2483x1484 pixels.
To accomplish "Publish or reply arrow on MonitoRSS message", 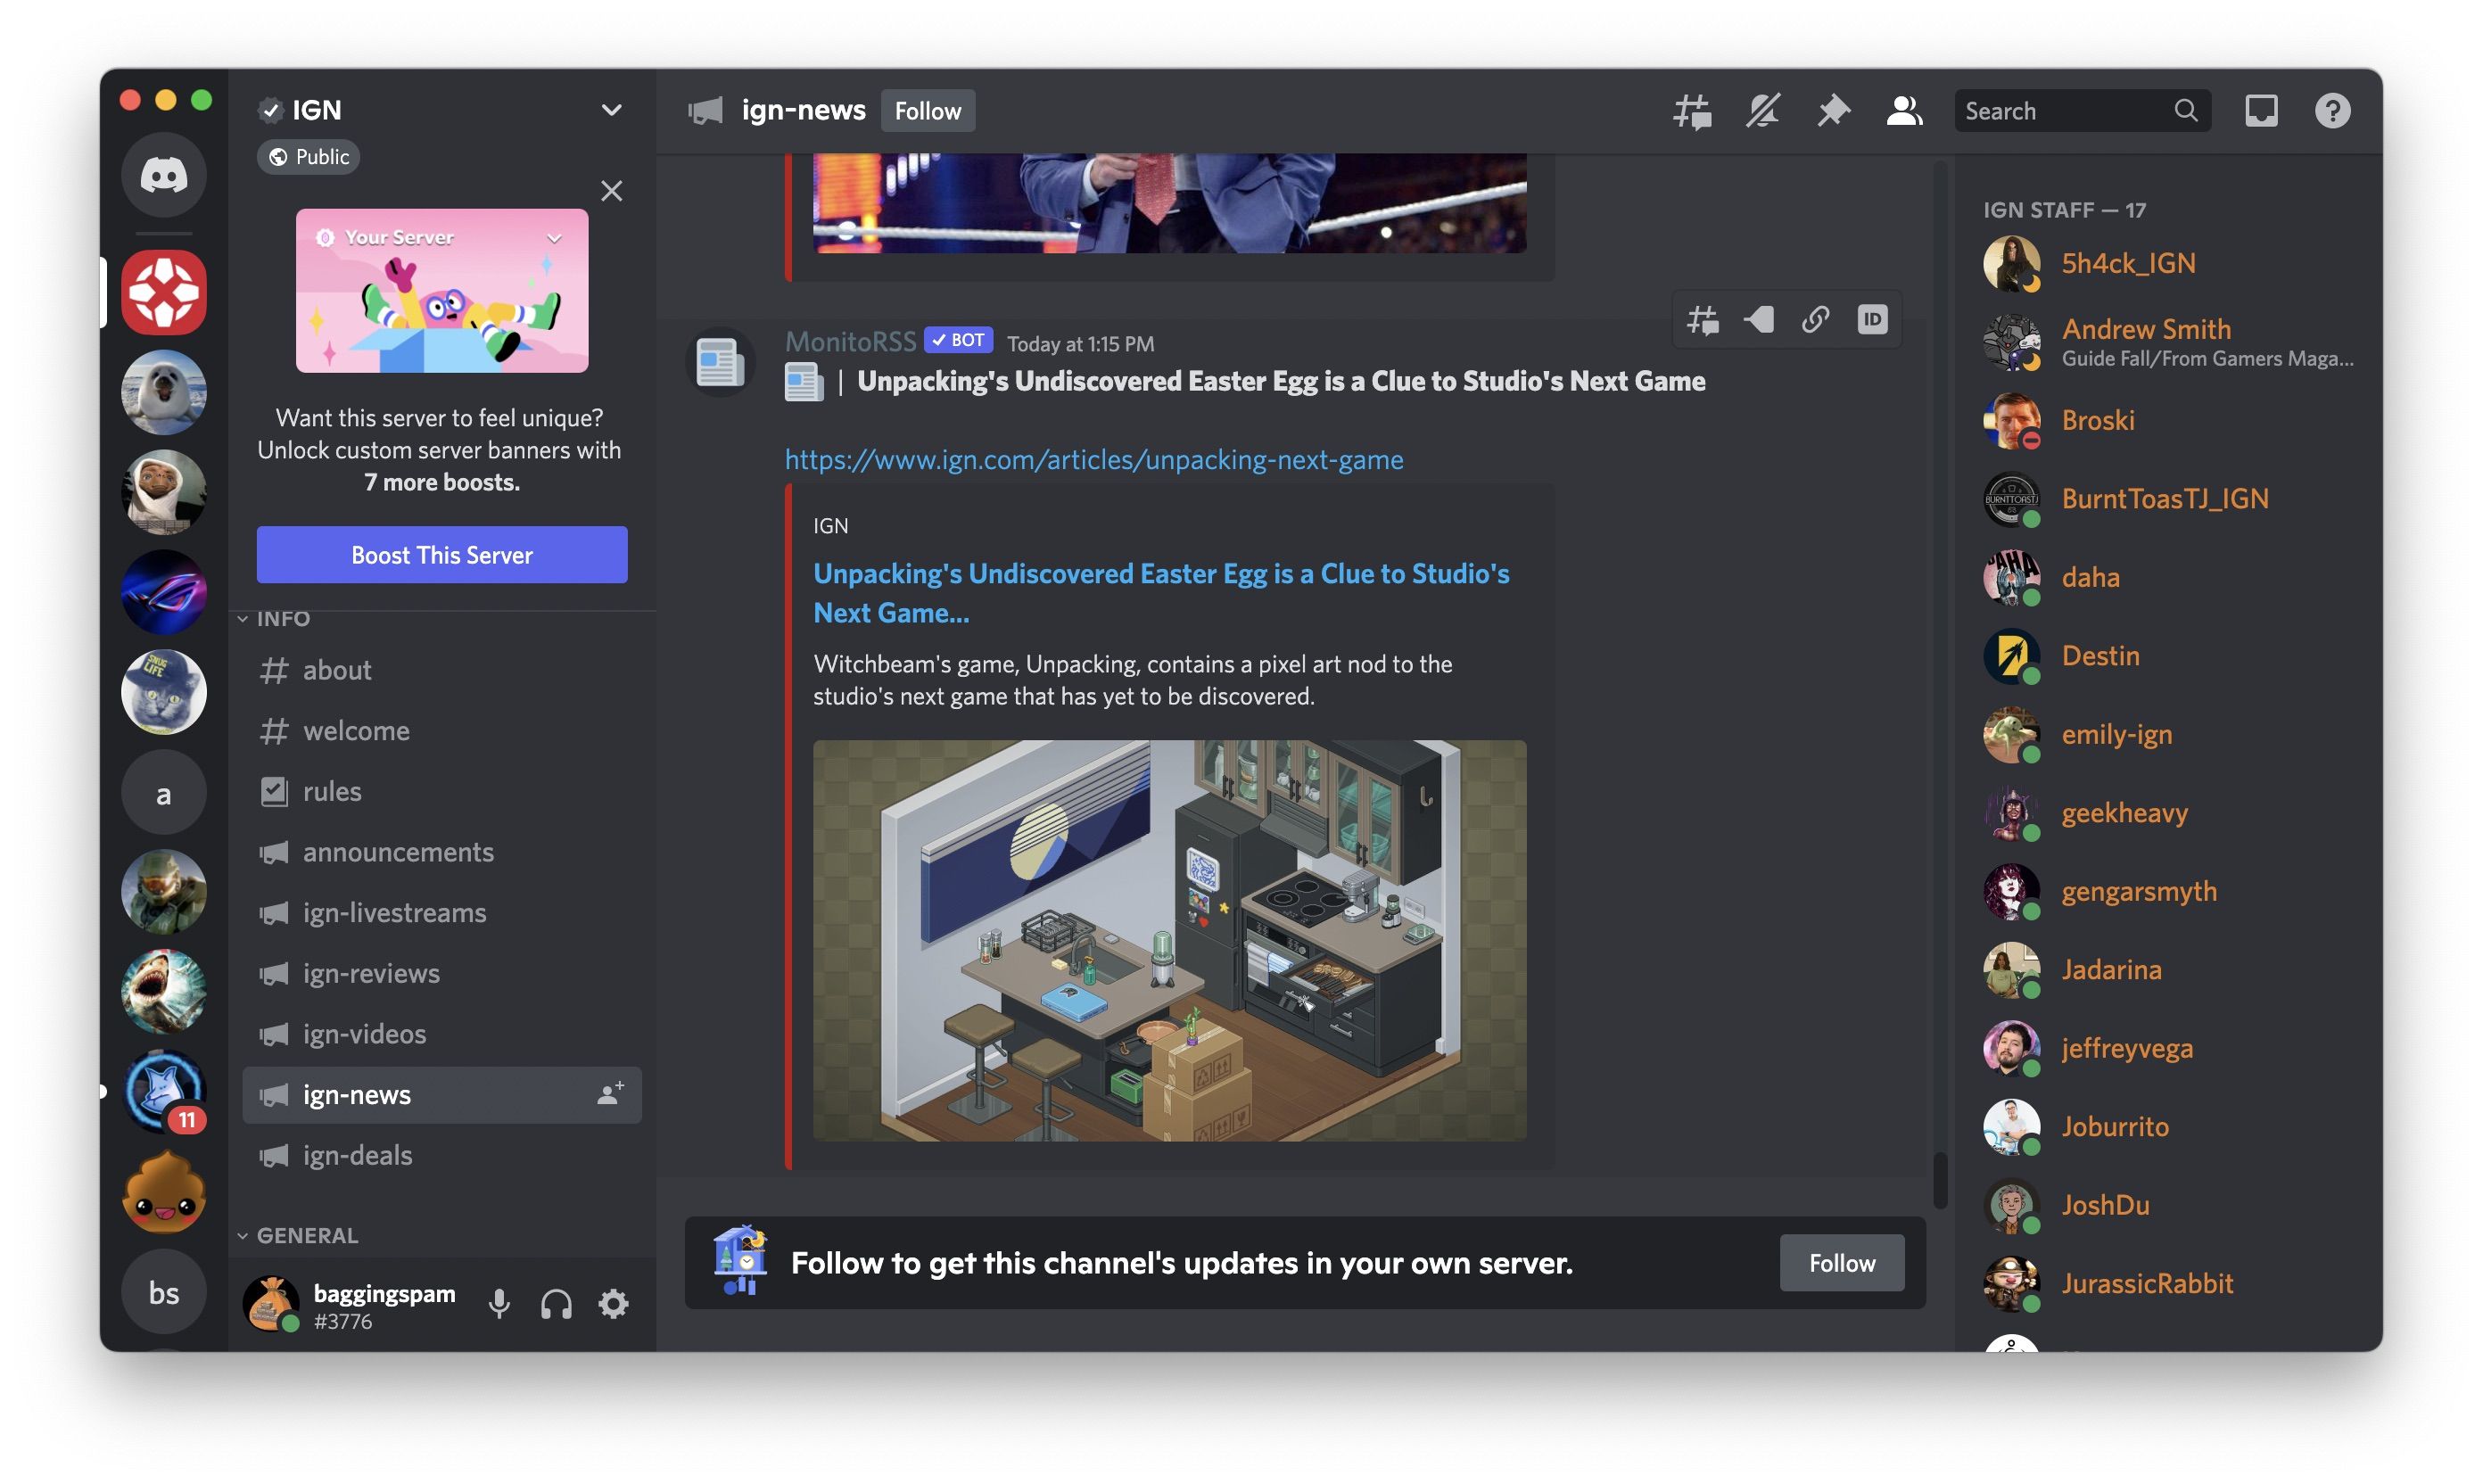I will click(1759, 320).
